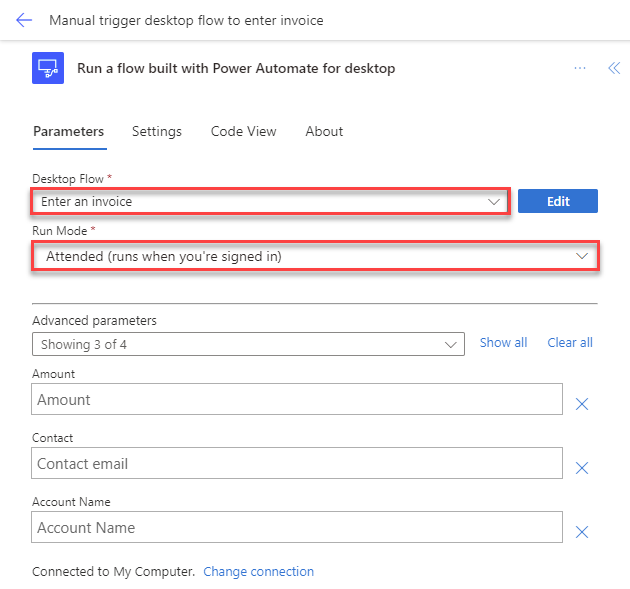Click the flow title 'Manual trigger desktop flow to enter invoice'
The width and height of the screenshot is (630, 589).
click(x=186, y=20)
